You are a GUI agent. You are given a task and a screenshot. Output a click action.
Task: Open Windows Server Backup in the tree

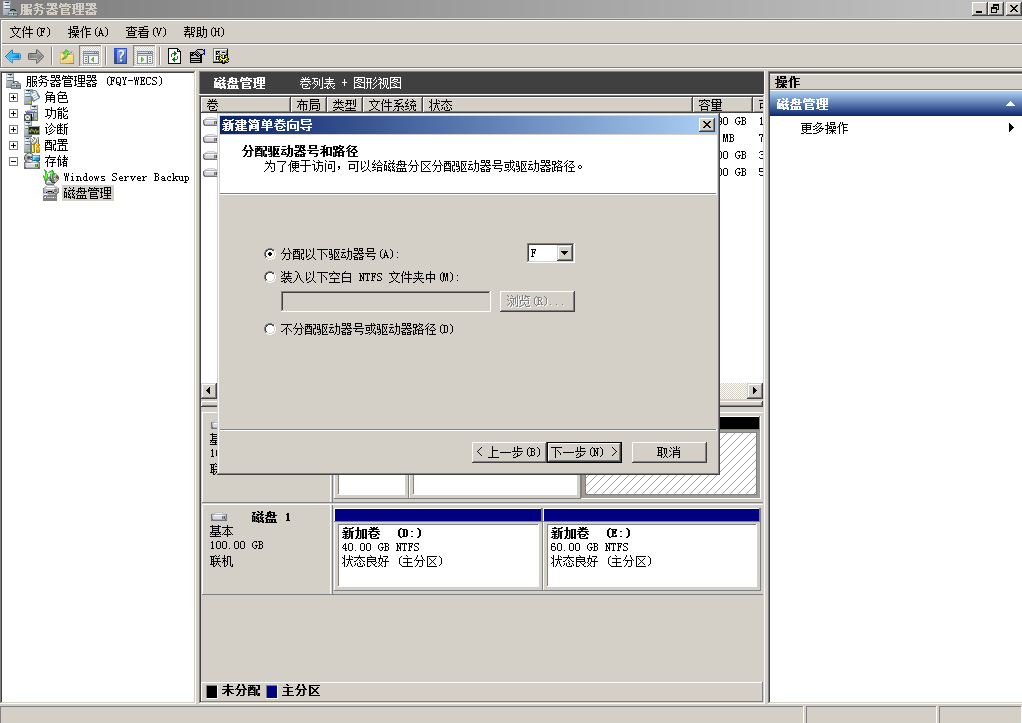(126, 177)
